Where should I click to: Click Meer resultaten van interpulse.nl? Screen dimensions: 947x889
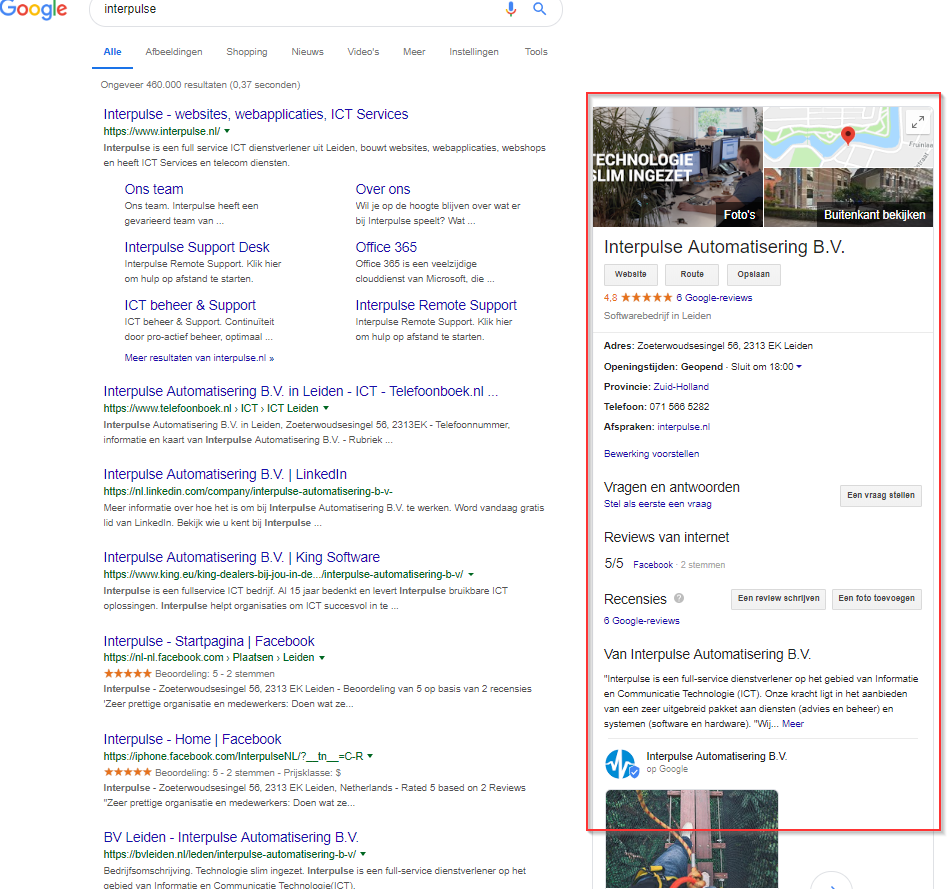[x=199, y=358]
